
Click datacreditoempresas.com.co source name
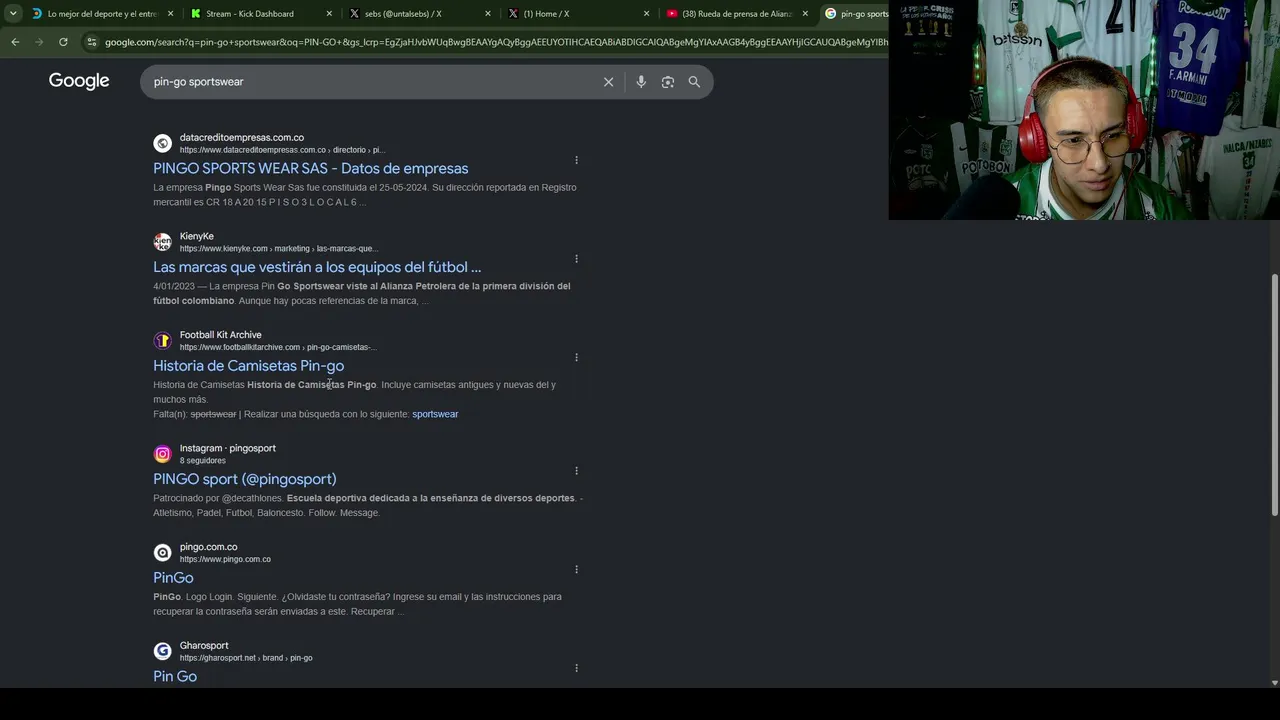coord(242,138)
